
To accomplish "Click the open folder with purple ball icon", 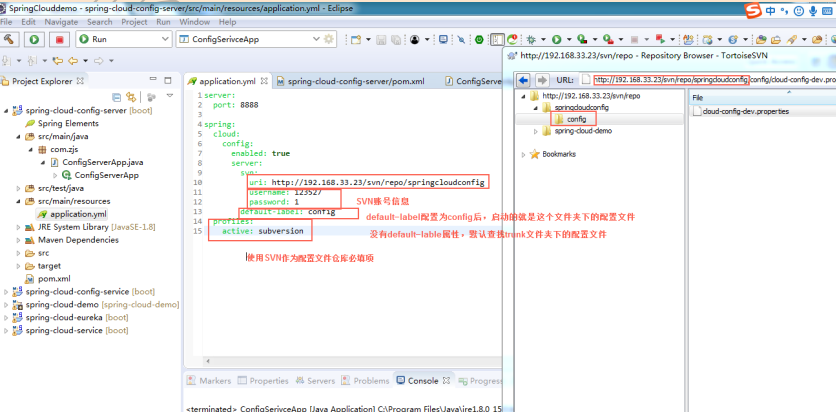I will pyautogui.click(x=761, y=39).
